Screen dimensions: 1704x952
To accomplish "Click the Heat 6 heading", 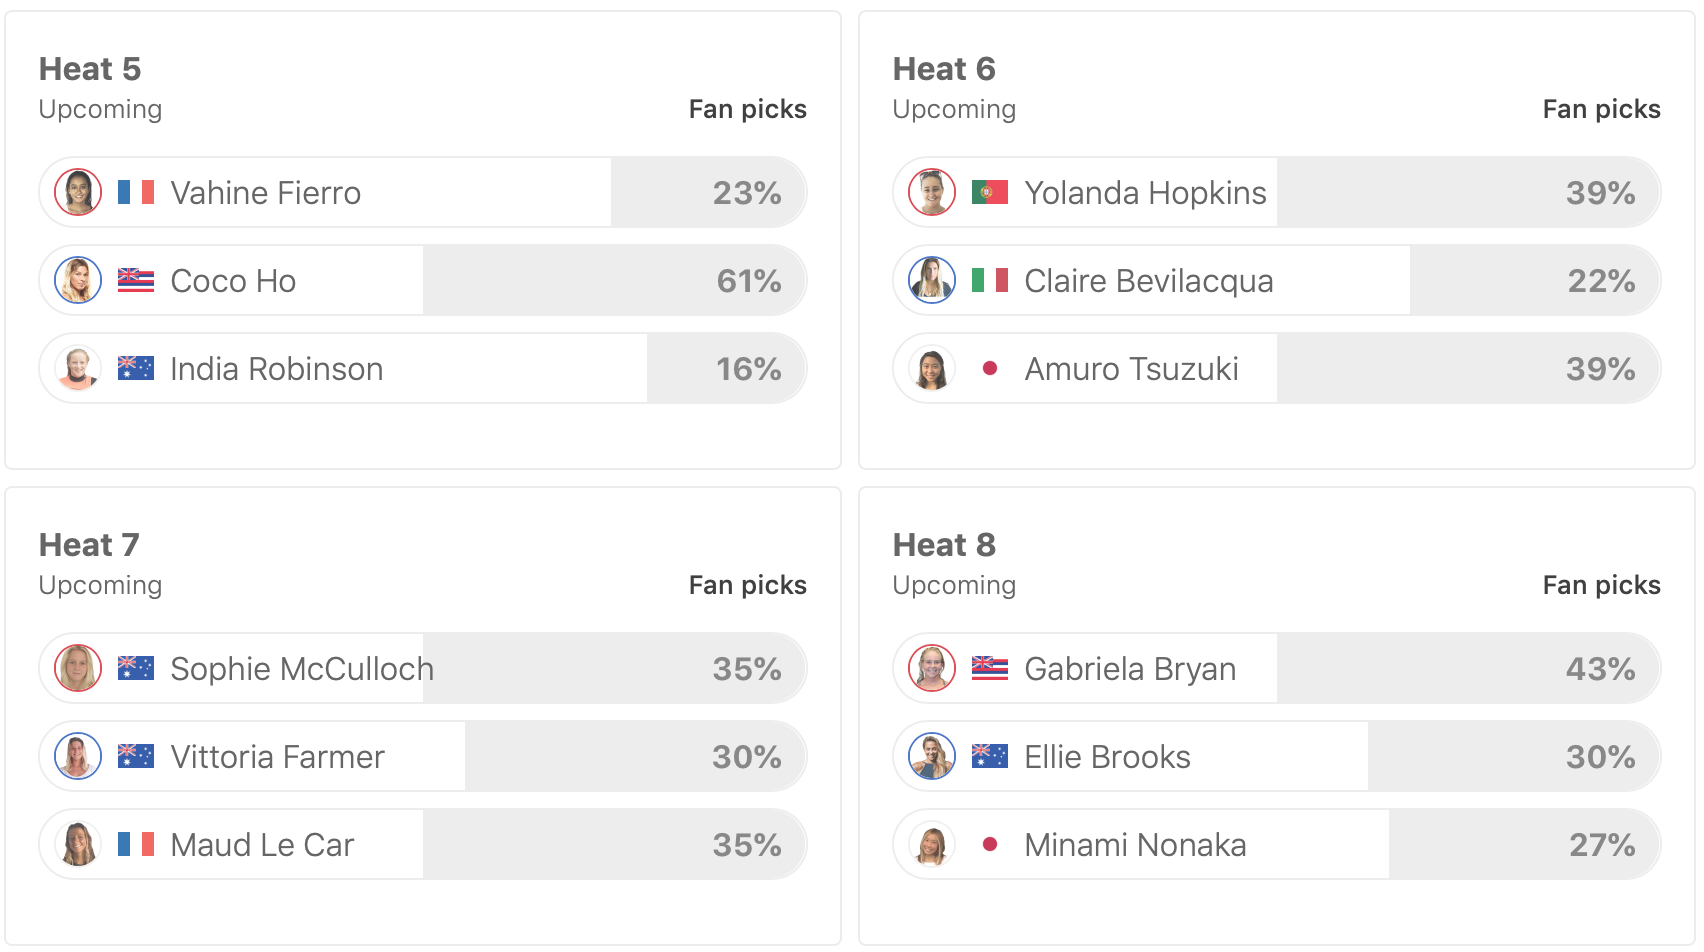I will [943, 69].
